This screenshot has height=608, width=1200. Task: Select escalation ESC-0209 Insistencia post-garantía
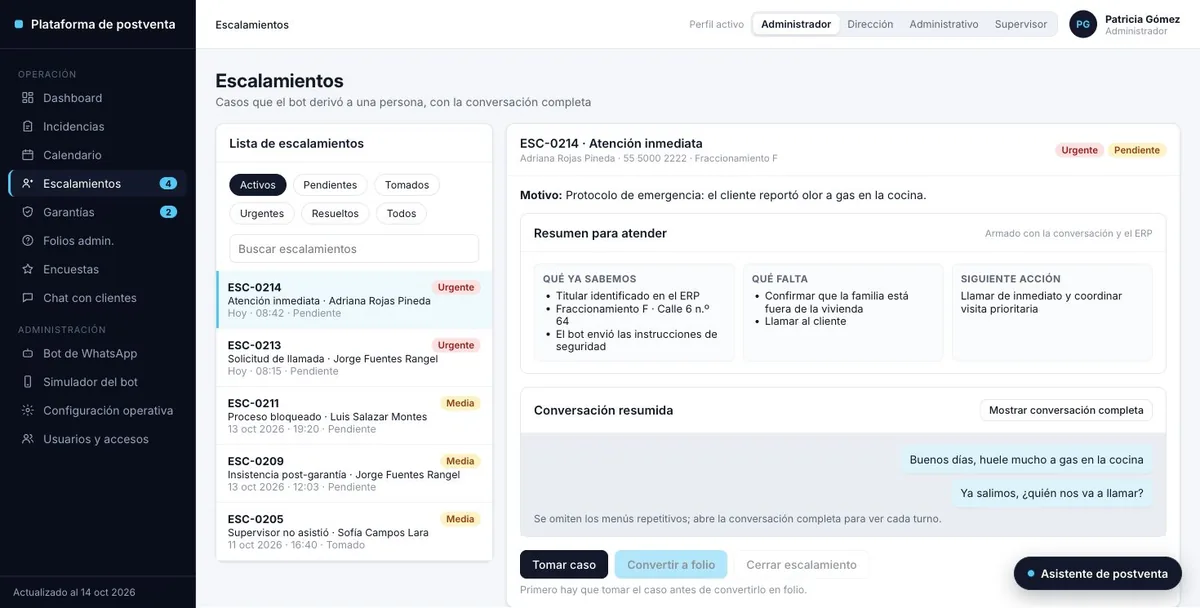click(x=354, y=474)
